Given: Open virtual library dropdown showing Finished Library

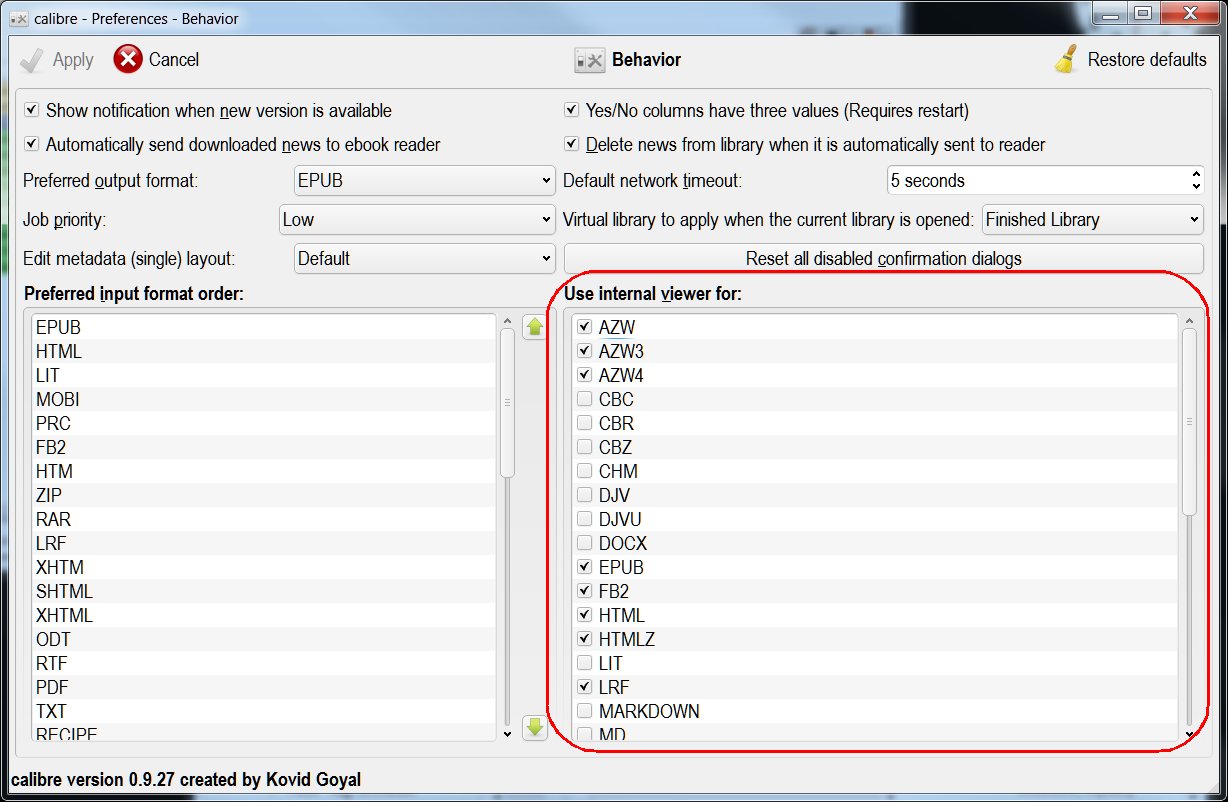Looking at the screenshot, I should pos(1093,219).
